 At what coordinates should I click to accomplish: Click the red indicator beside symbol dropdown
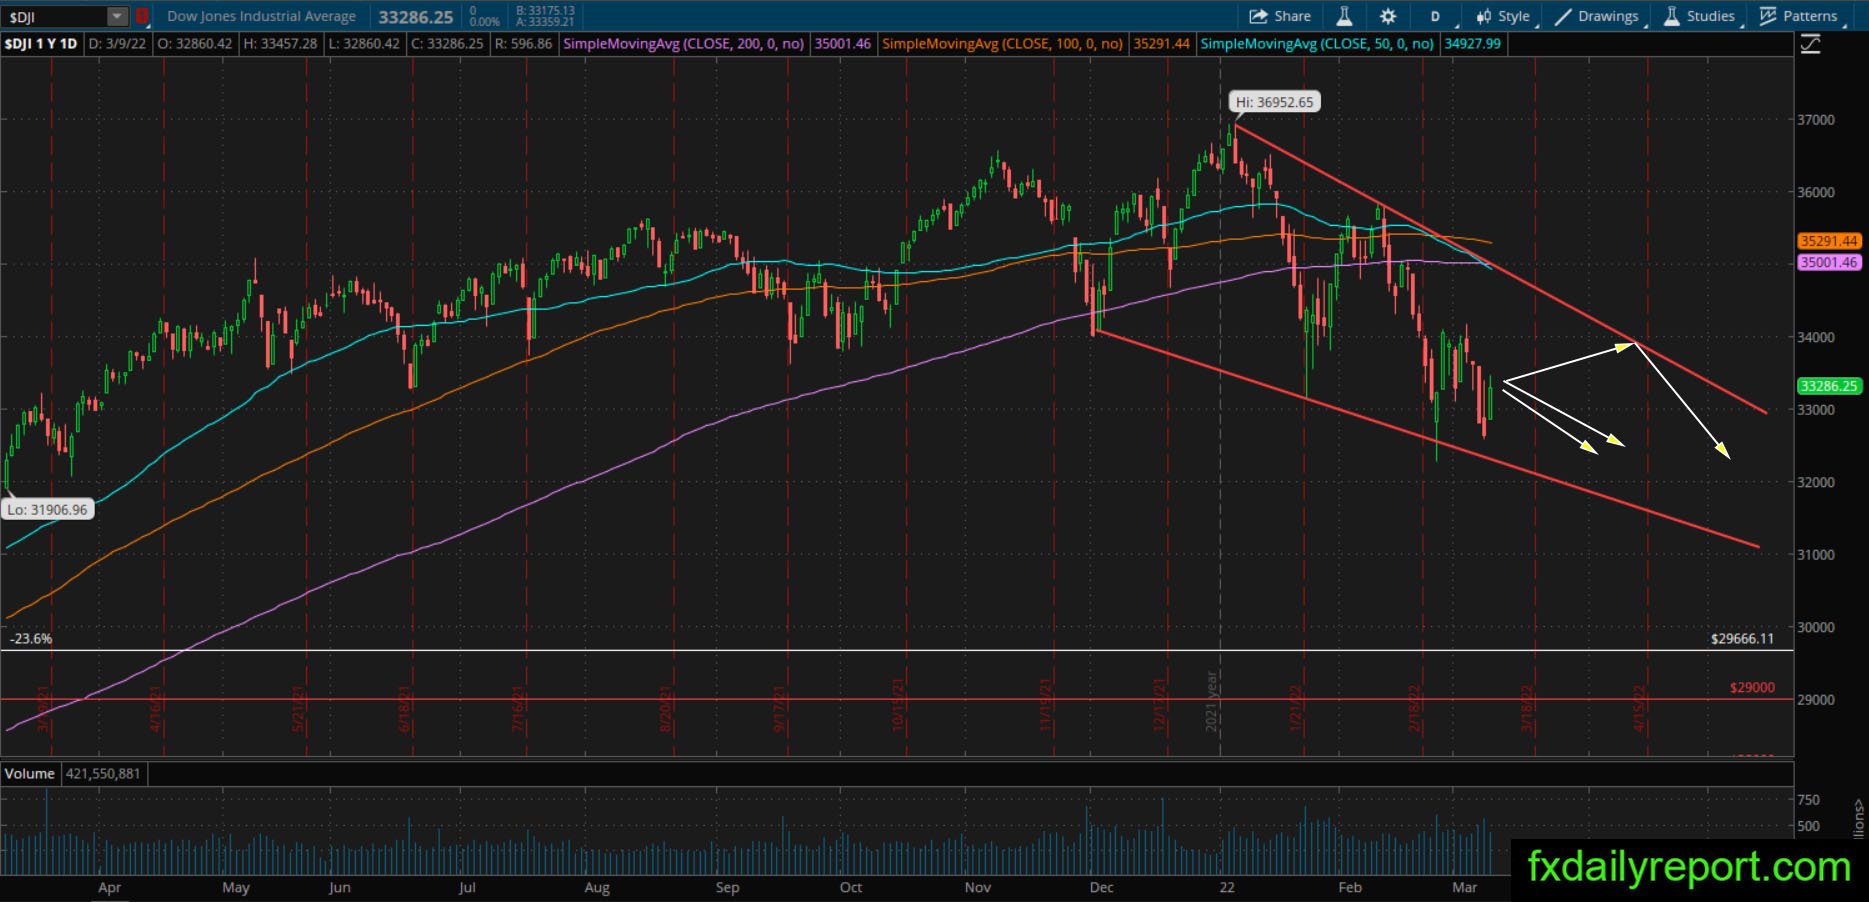tap(142, 16)
